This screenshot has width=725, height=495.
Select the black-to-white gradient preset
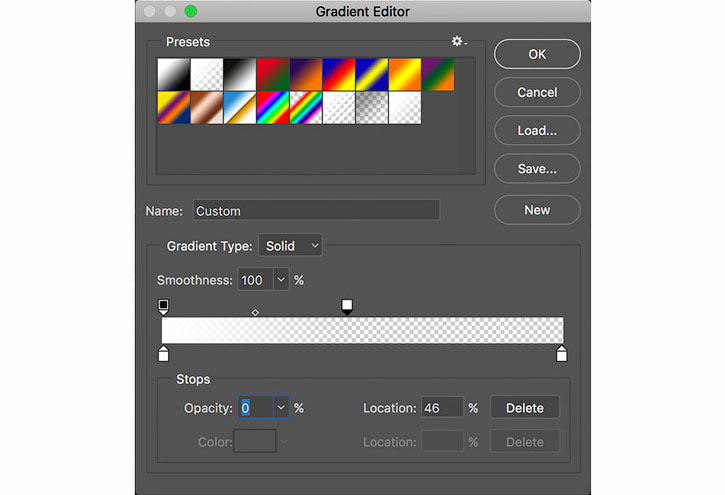pos(240,74)
